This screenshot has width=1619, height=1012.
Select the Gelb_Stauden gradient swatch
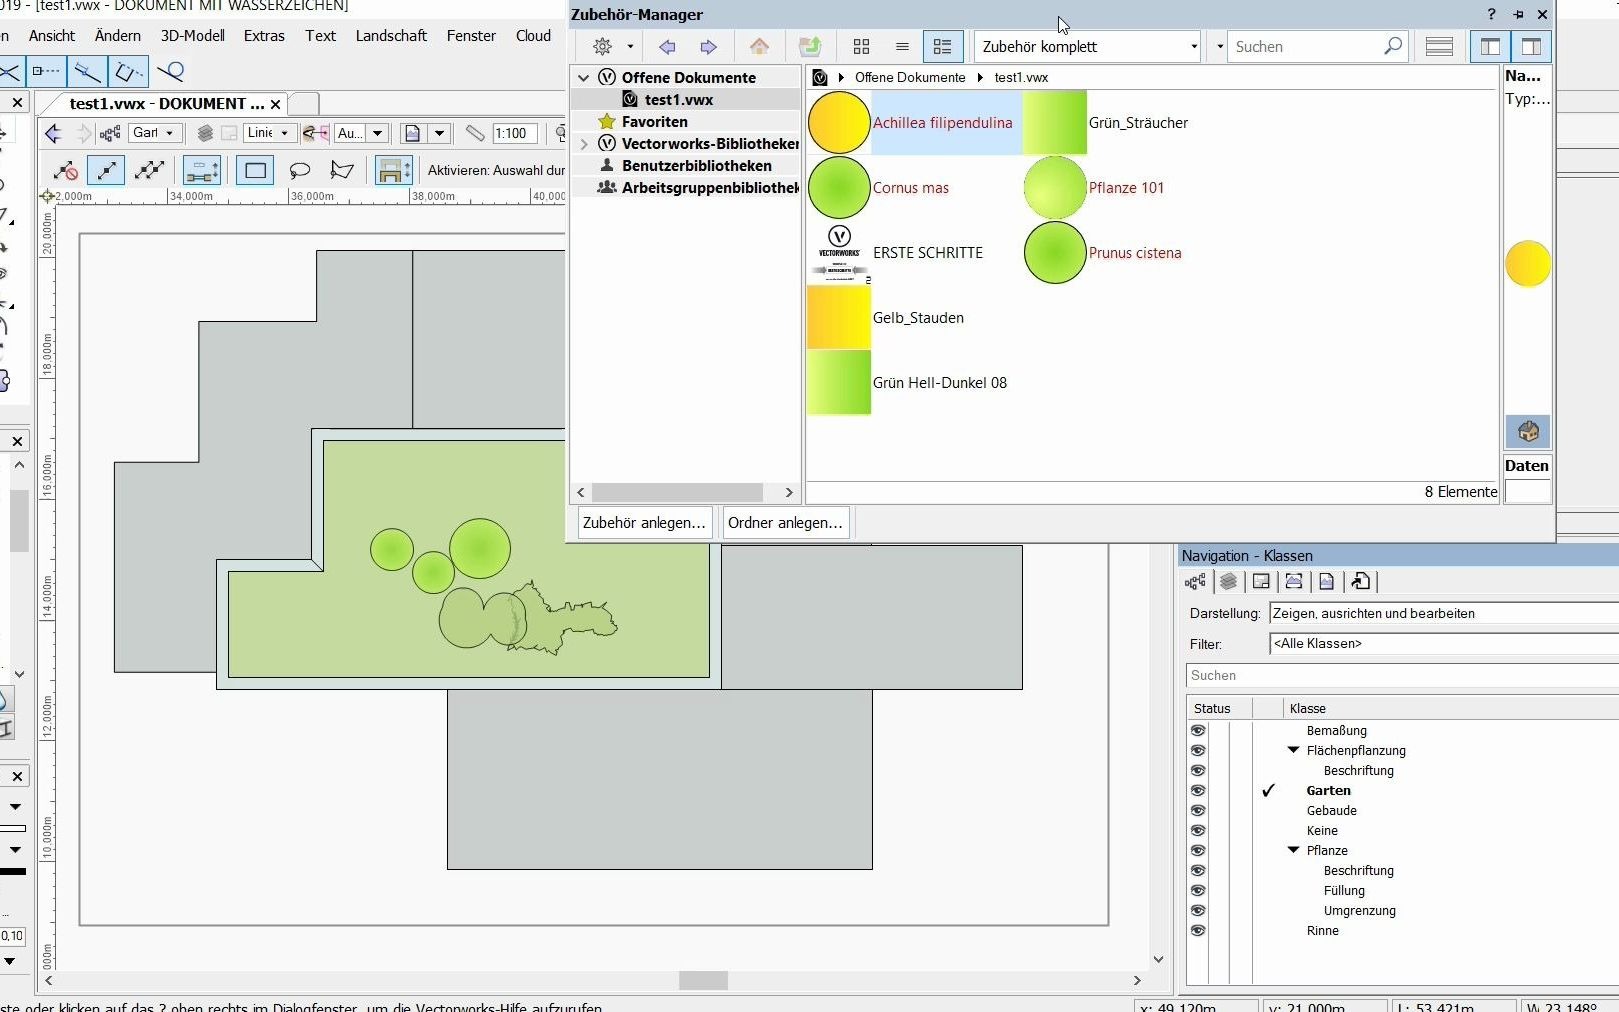[x=838, y=317]
